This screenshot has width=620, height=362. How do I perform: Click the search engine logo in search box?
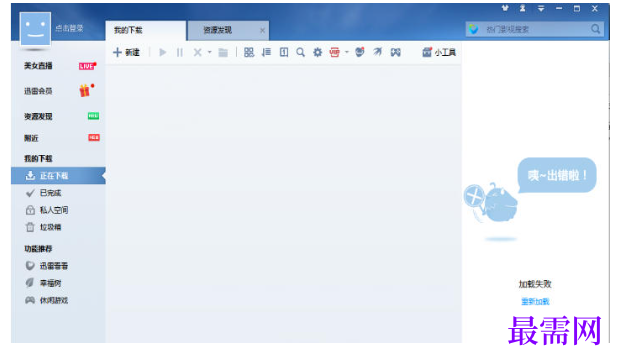point(473,29)
